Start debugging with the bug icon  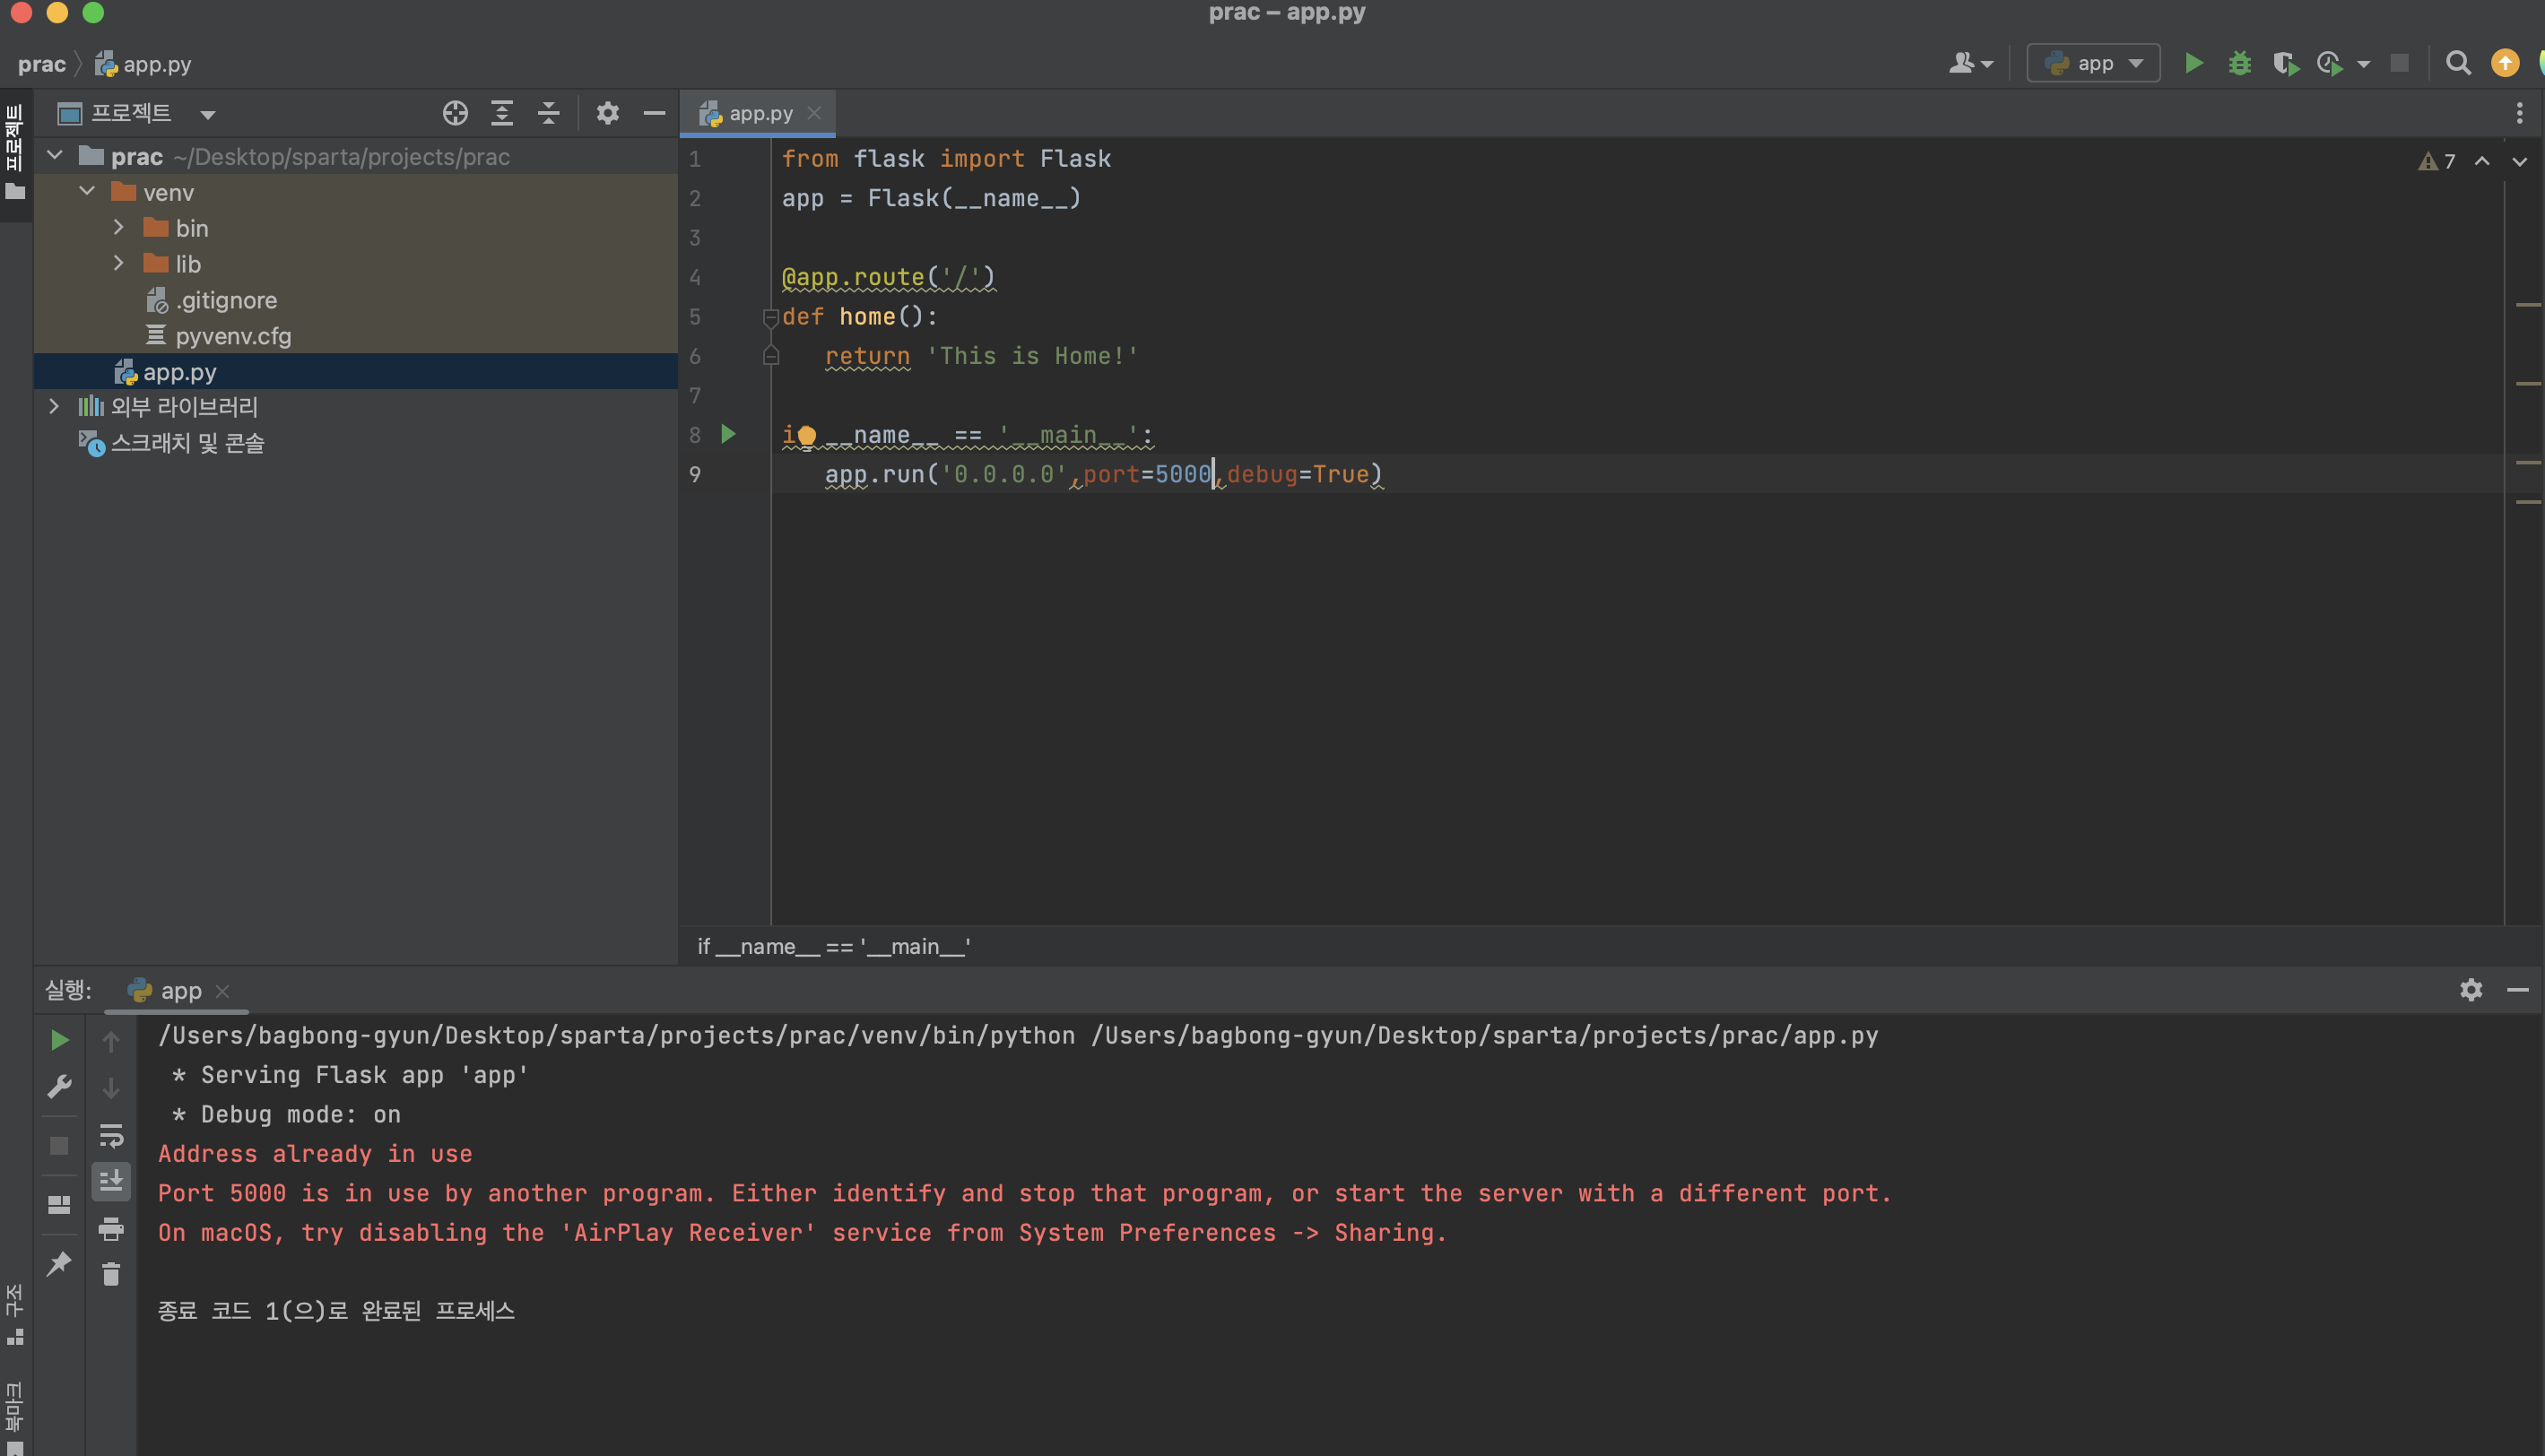coord(2239,64)
